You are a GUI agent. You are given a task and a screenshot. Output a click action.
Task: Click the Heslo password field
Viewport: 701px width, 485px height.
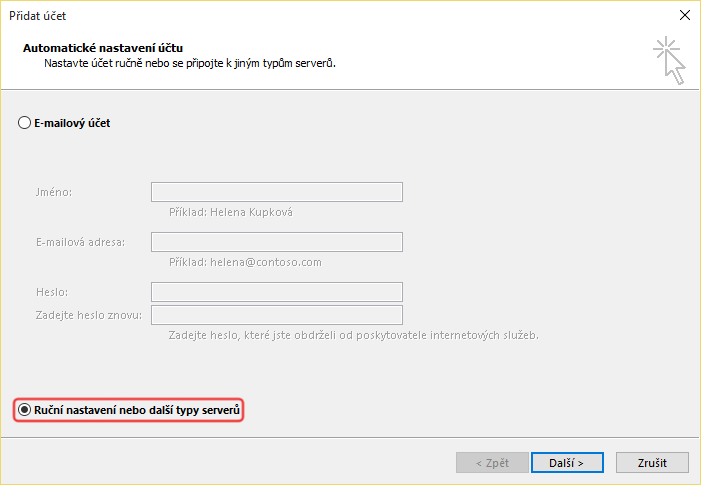tap(276, 292)
